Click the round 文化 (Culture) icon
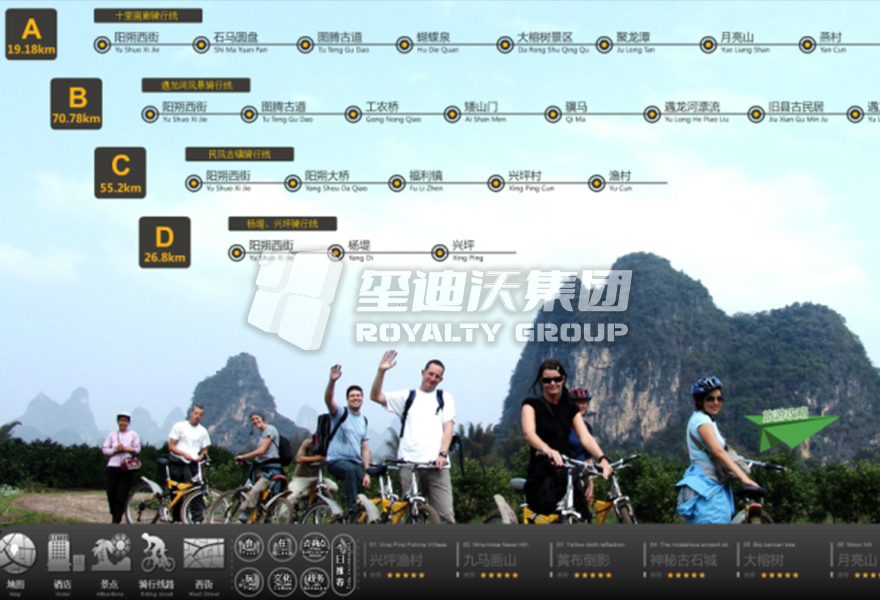Image resolution: width=880 pixels, height=600 pixels. 282,581
